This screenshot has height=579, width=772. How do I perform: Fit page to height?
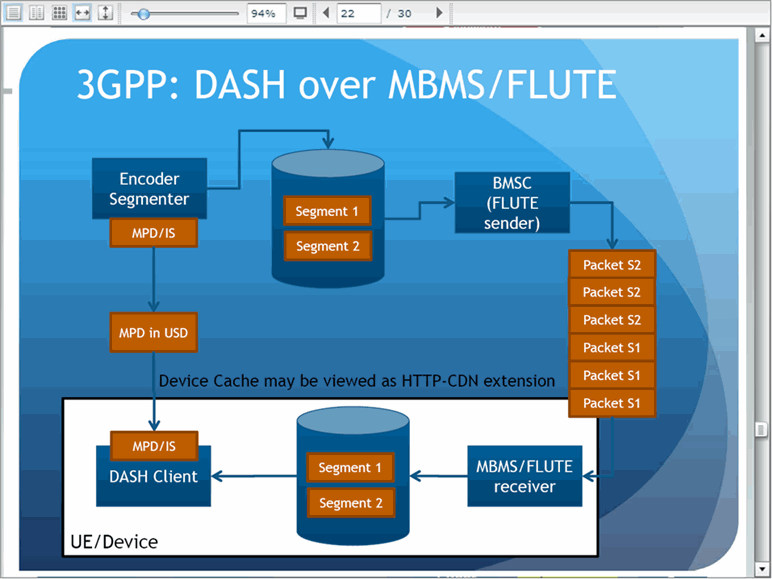pyautogui.click(x=105, y=13)
